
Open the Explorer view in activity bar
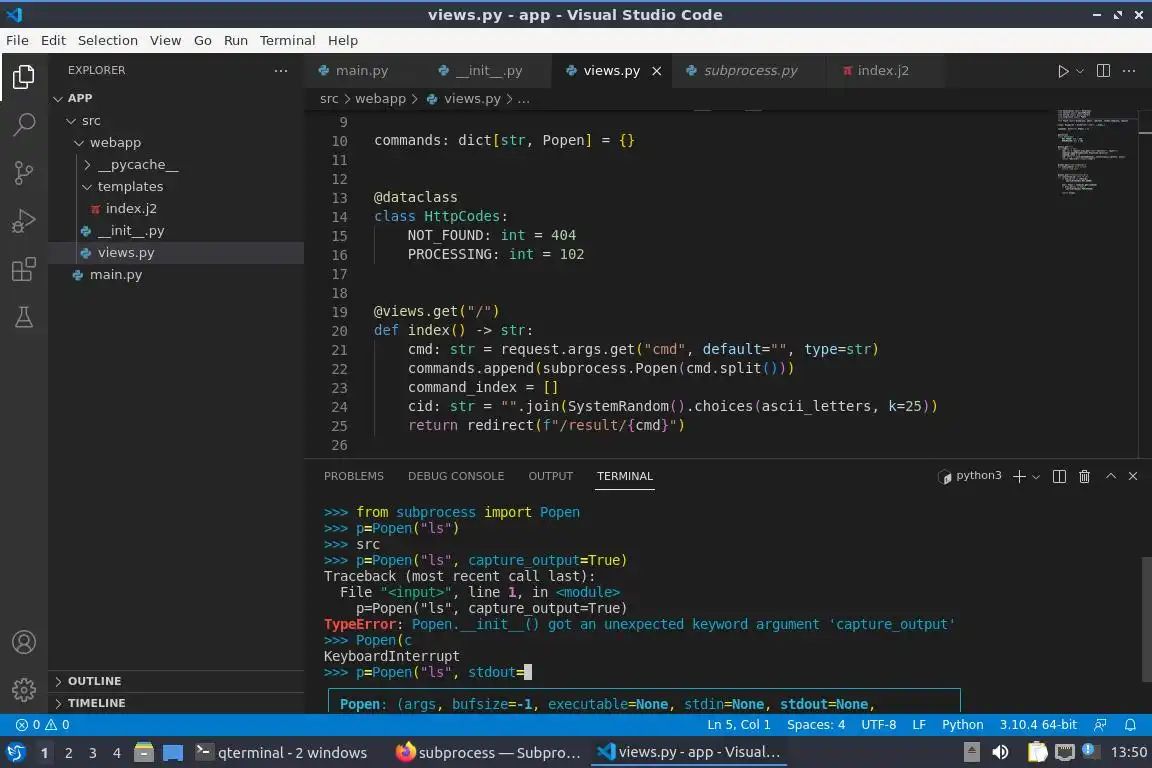pos(24,77)
